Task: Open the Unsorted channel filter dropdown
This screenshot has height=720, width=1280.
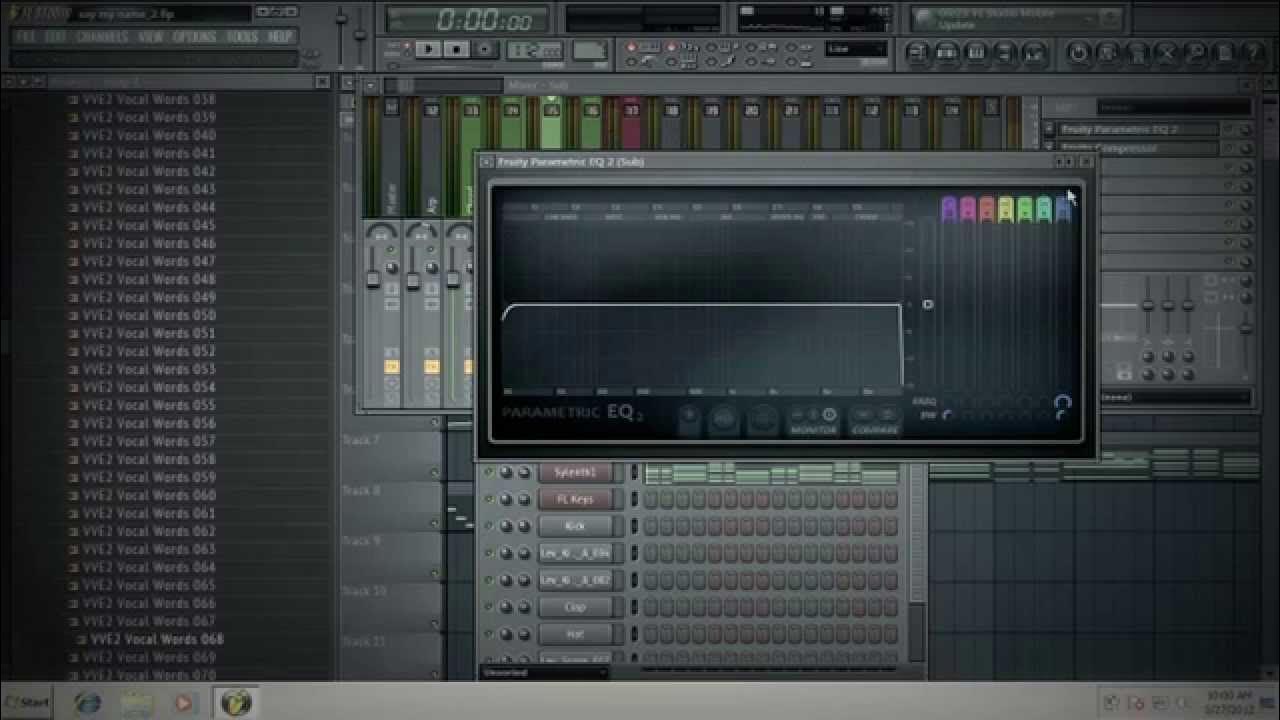Action: [543, 672]
